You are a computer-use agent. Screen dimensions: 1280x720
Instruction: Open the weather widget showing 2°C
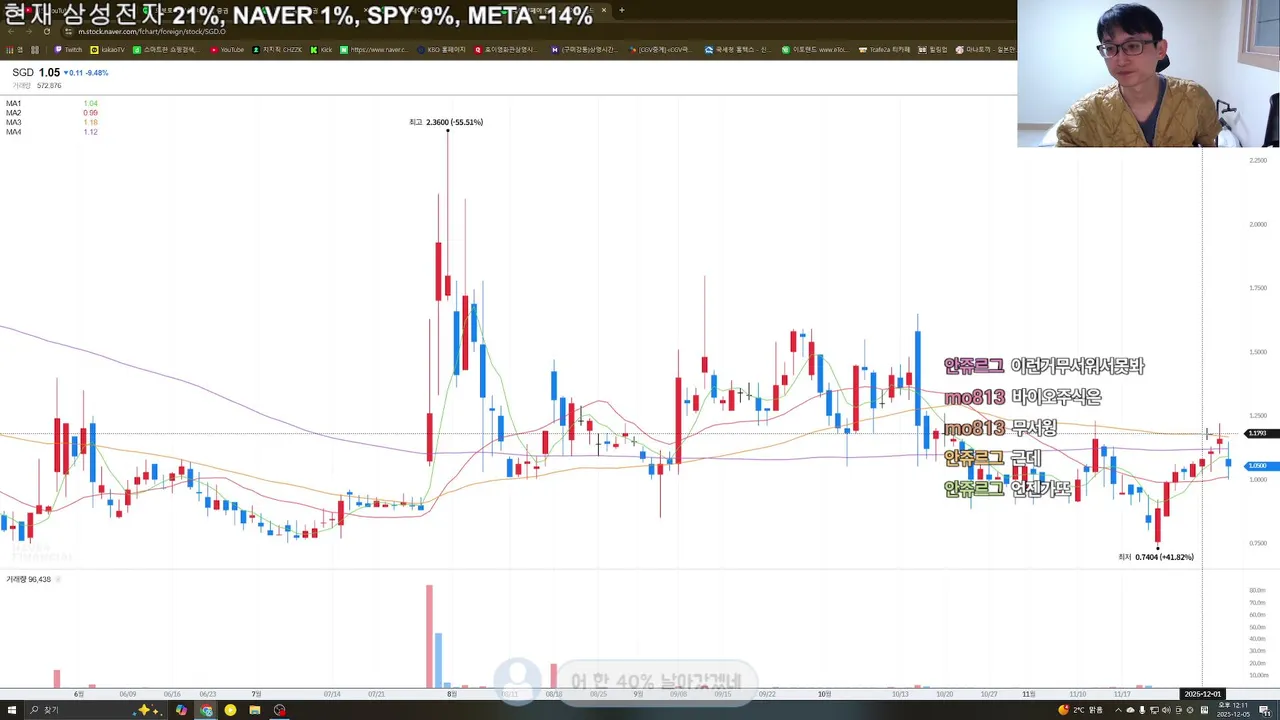[1081, 710]
